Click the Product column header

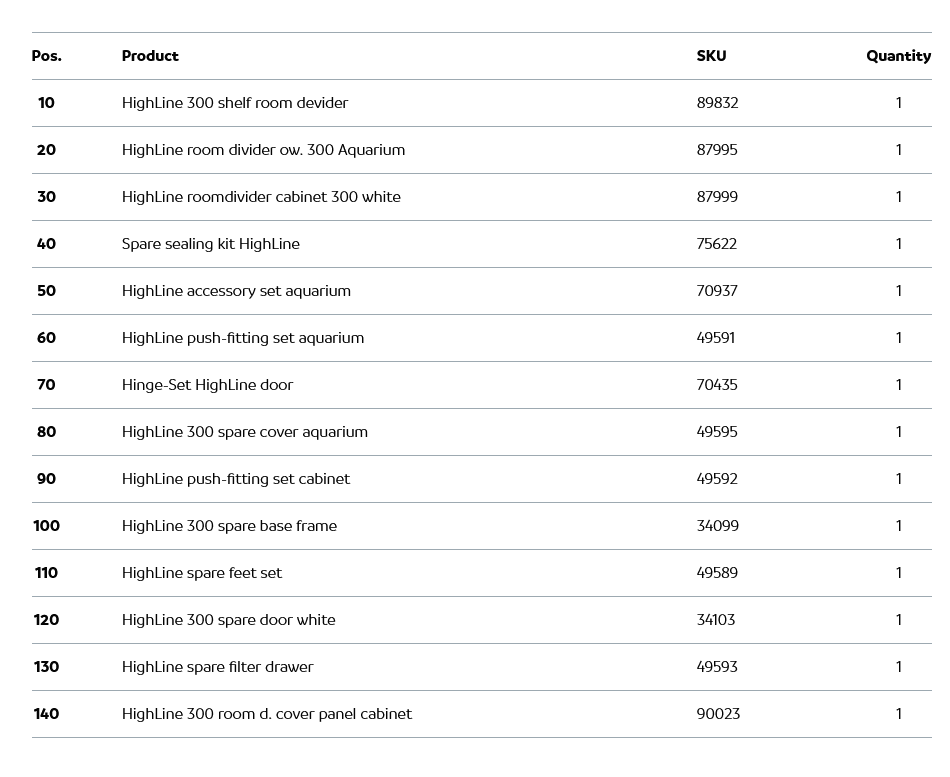tap(150, 56)
